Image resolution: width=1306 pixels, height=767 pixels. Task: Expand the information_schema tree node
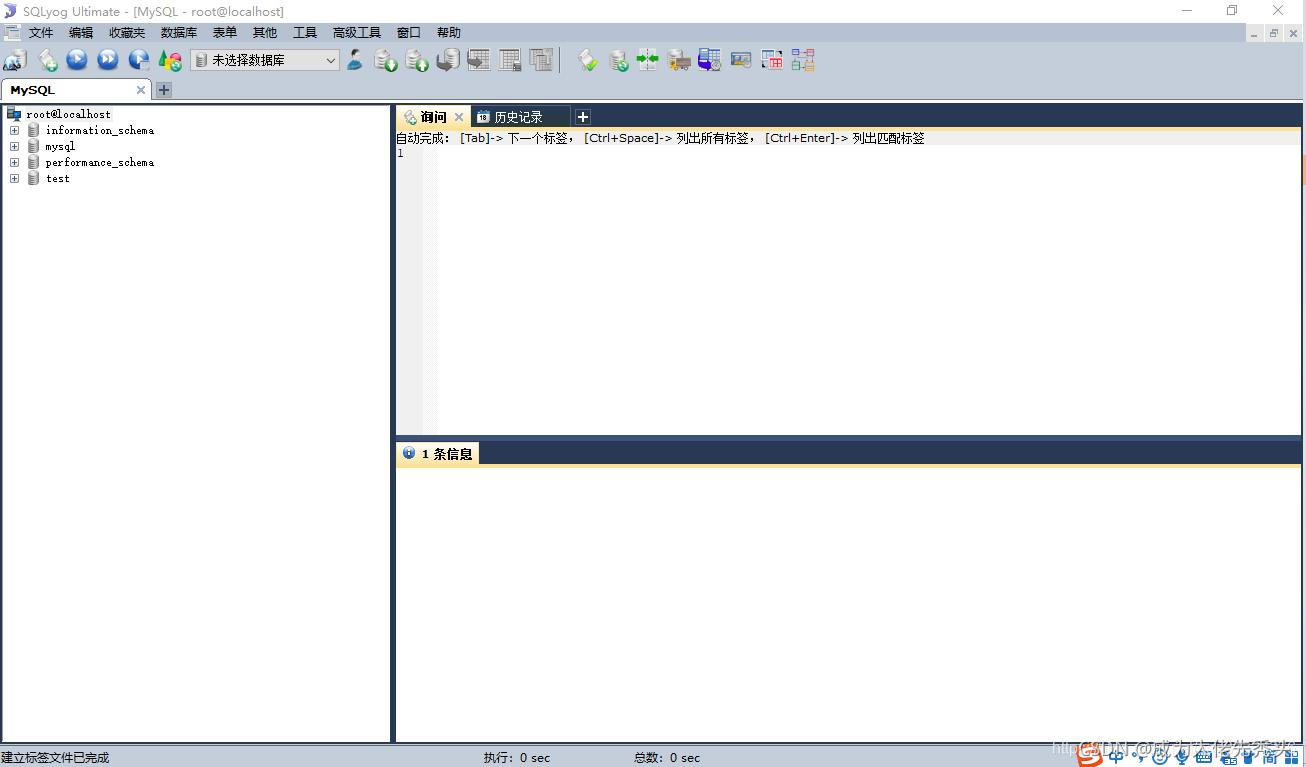[x=14, y=130]
